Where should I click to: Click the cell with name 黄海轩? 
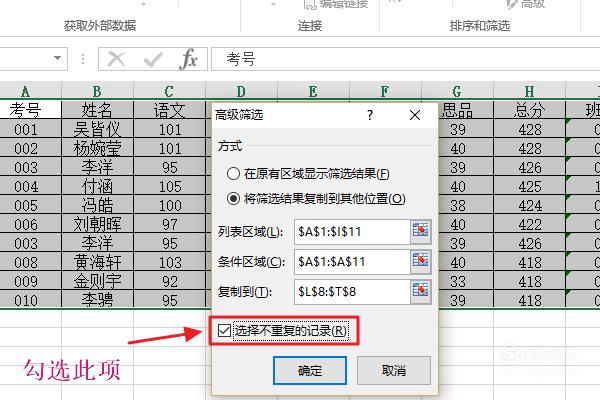[x=97, y=262]
